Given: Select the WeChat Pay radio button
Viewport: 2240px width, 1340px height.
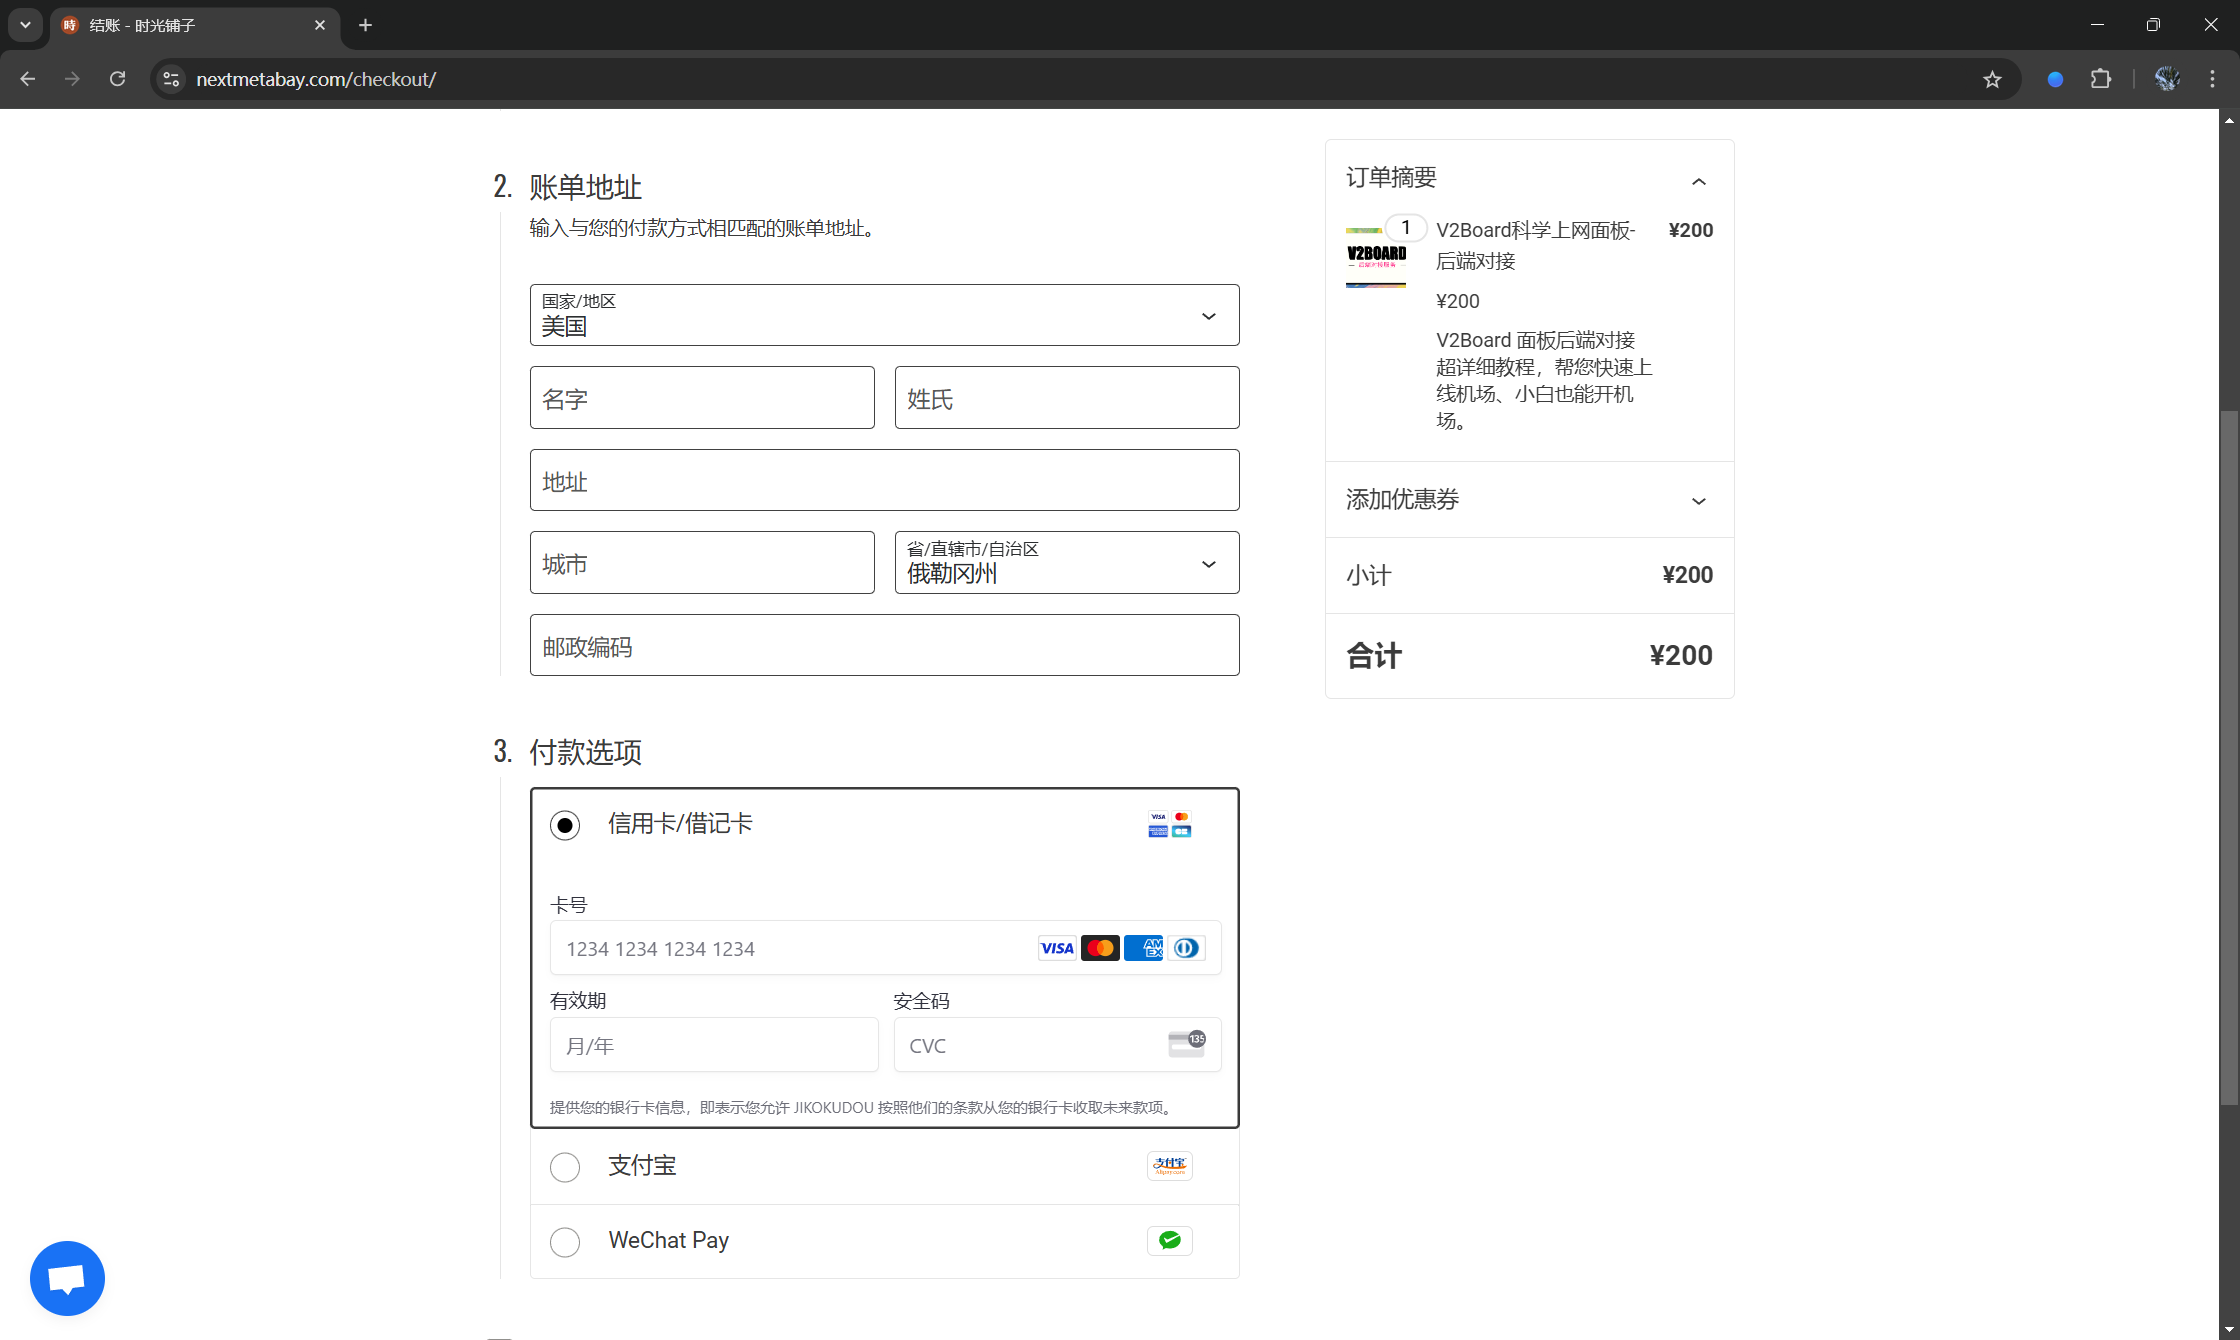Looking at the screenshot, I should click(565, 1242).
